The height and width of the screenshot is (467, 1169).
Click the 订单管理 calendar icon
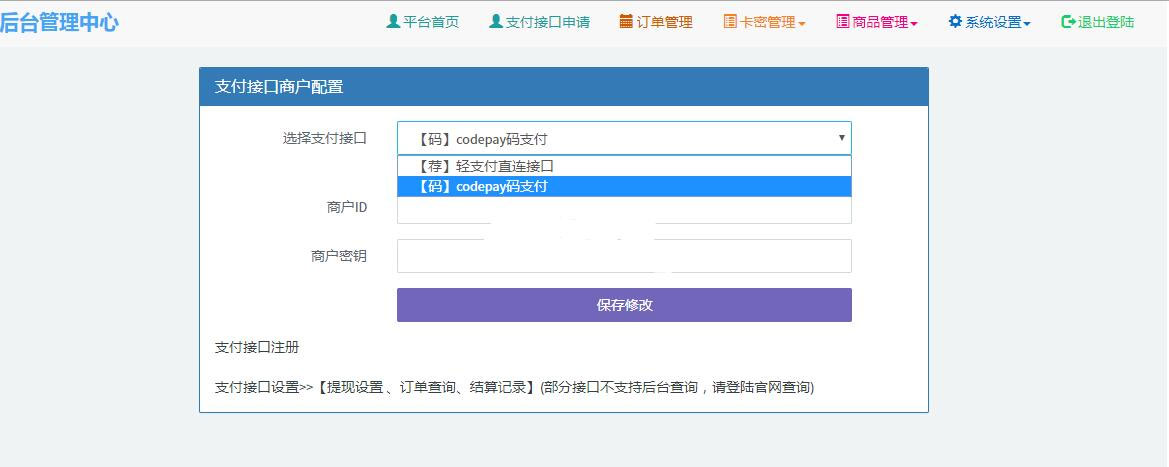click(x=626, y=22)
